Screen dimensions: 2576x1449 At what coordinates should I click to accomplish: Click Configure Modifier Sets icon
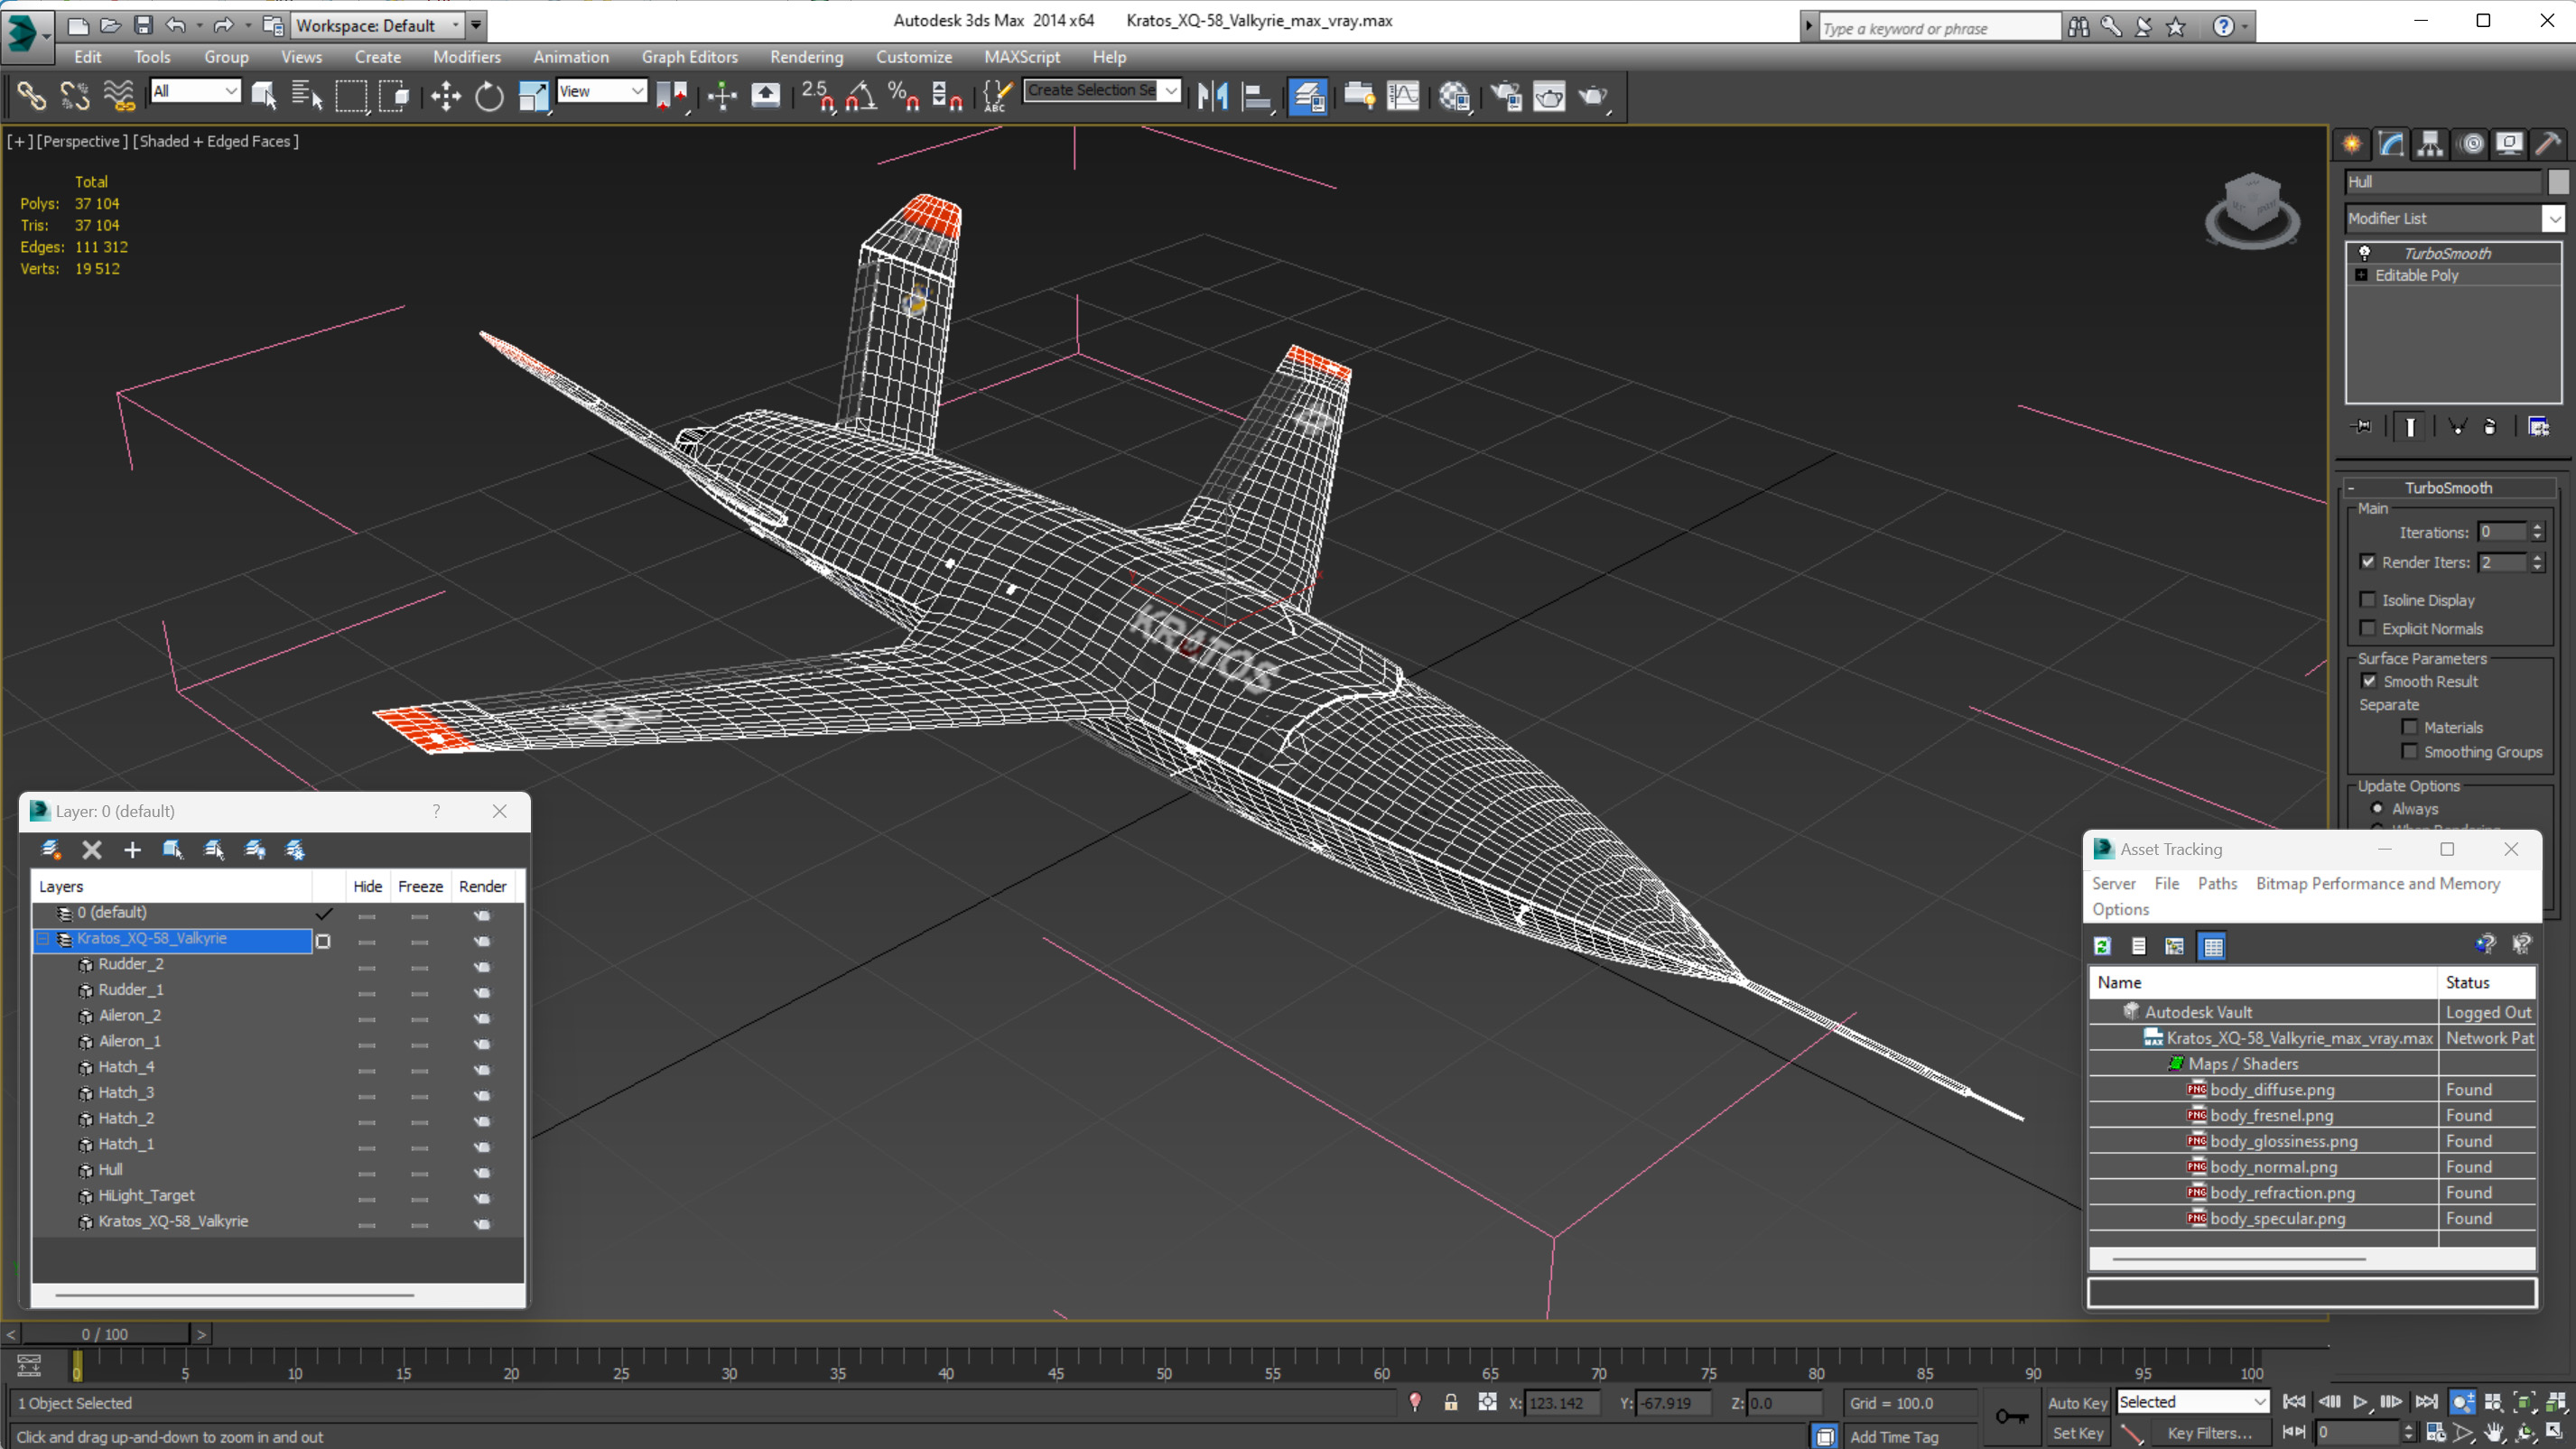2538,427
